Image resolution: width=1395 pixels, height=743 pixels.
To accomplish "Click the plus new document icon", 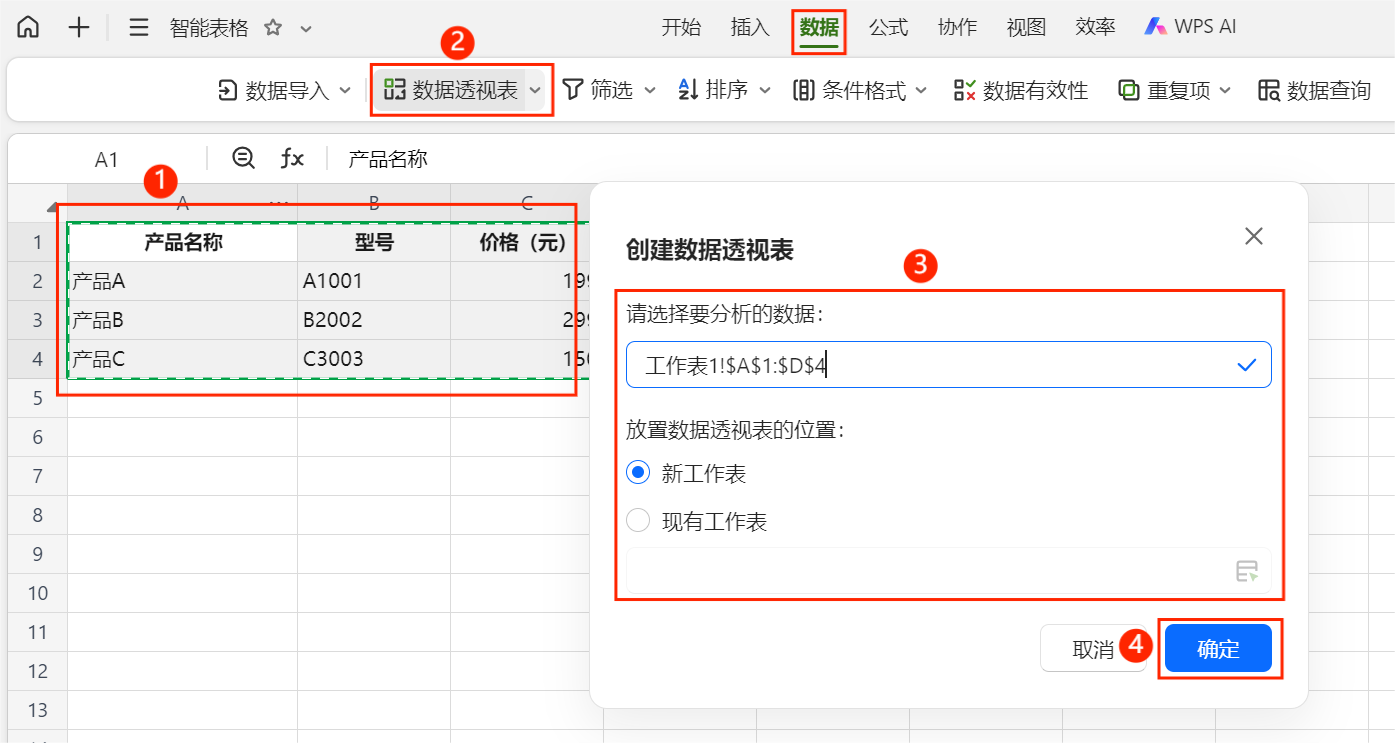I will (x=79, y=27).
